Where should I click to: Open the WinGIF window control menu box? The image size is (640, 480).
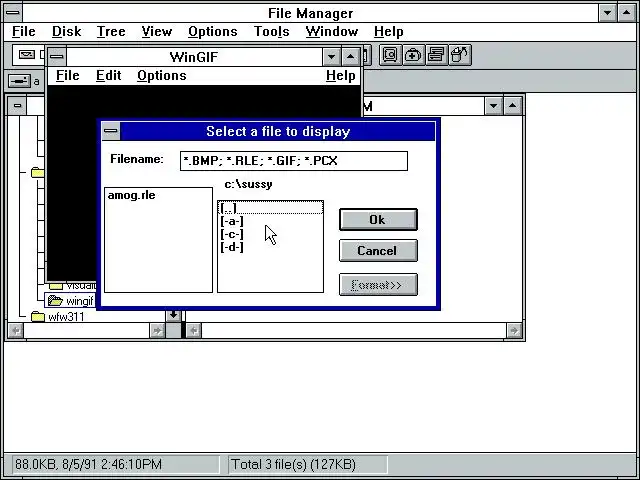point(57,57)
